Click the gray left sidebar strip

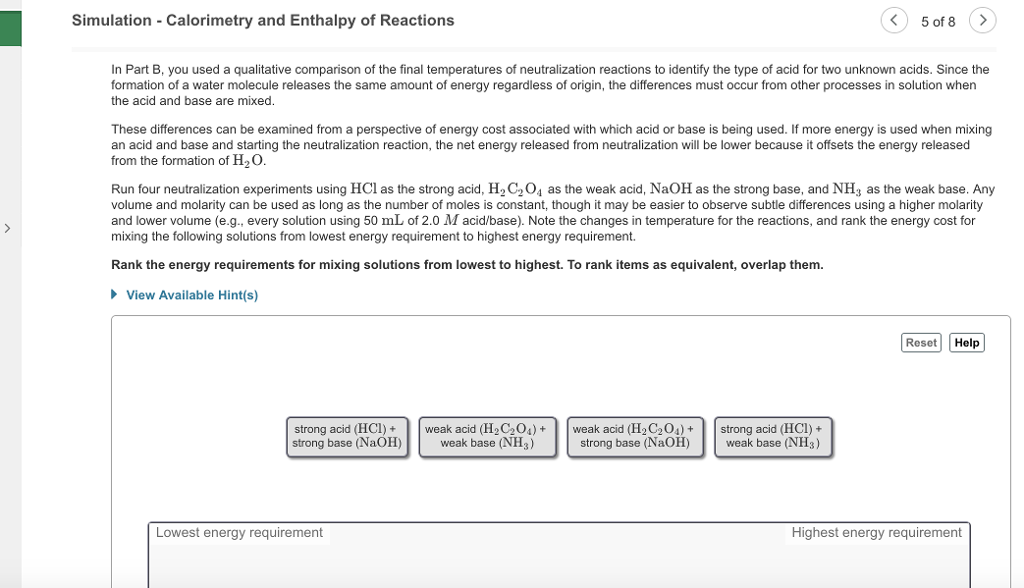(9, 400)
